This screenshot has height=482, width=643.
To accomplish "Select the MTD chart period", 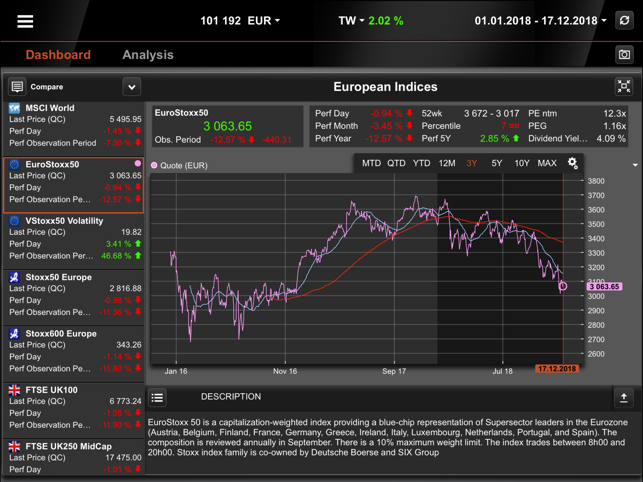I will [x=371, y=163].
